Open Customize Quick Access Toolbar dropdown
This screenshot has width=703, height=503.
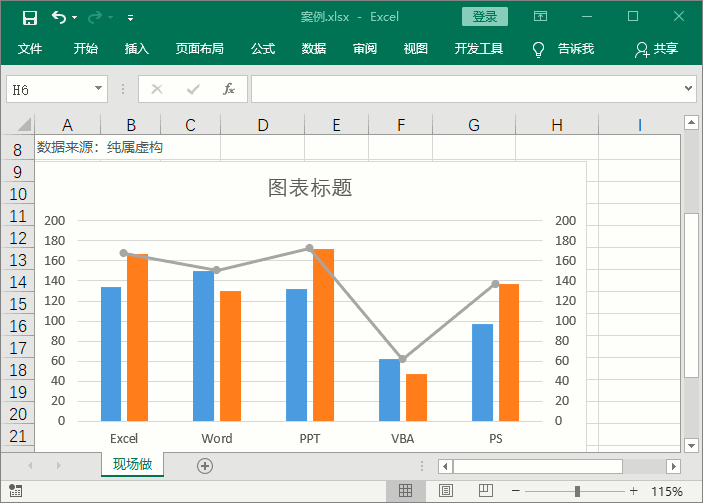[x=130, y=18]
